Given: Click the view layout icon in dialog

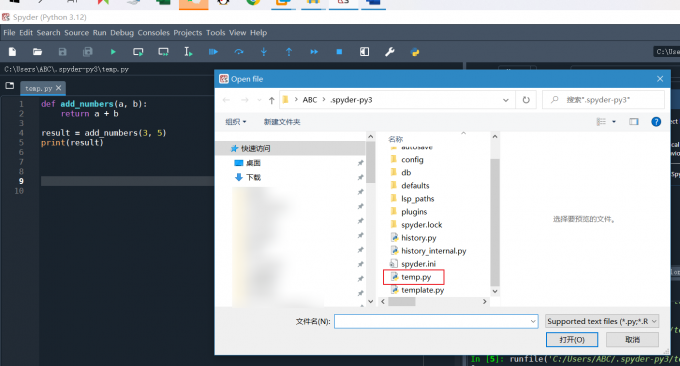Looking at the screenshot, I should tap(601, 122).
